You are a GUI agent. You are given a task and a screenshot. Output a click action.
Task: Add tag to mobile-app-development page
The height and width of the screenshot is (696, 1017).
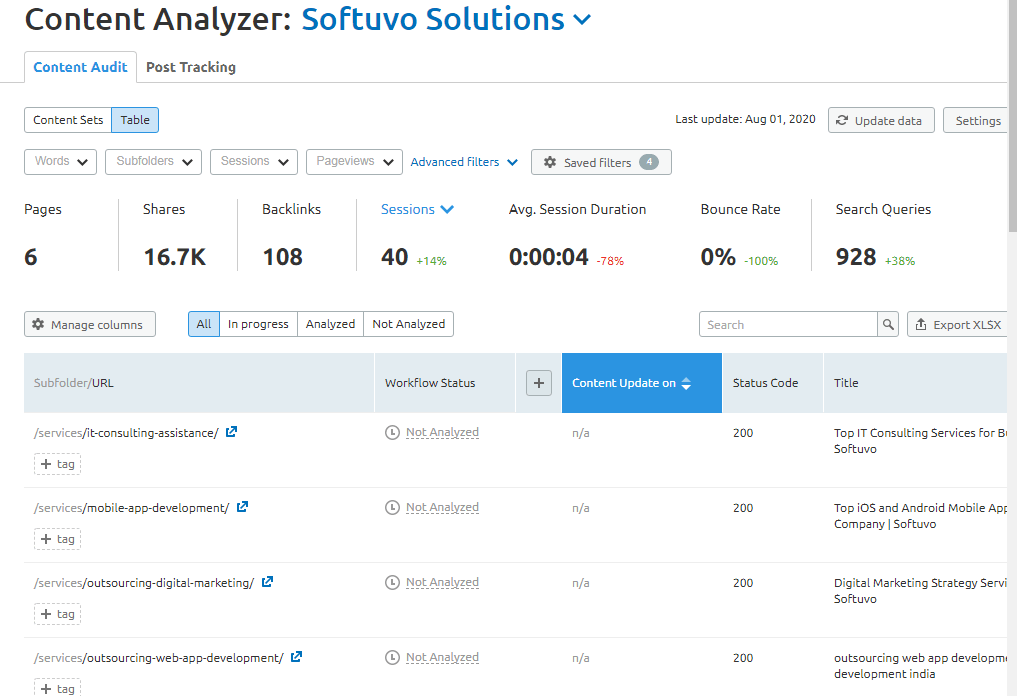pos(57,539)
